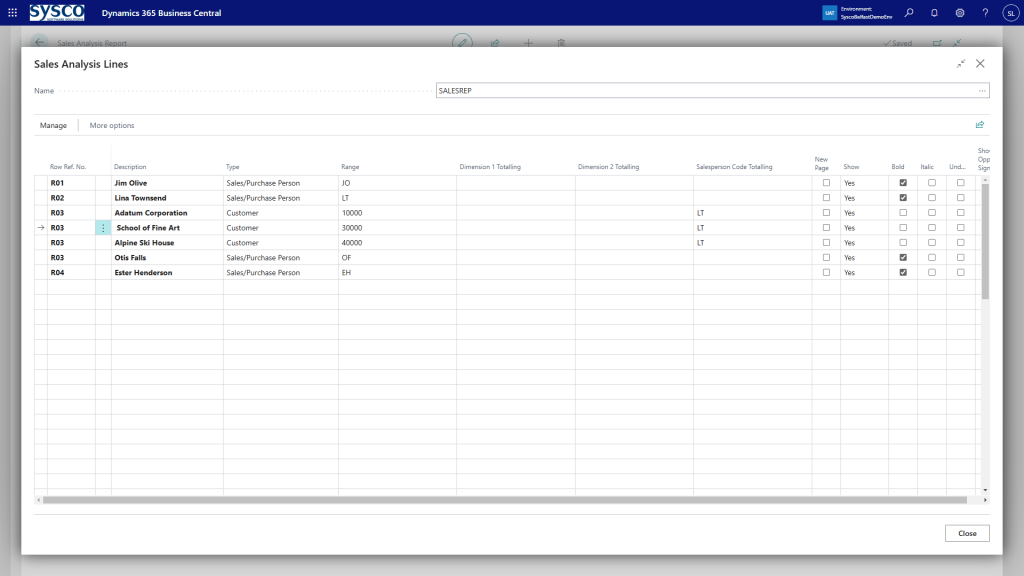The image size is (1024, 576).
Task: Open row actions for School of Fine Art
Action: tap(103, 228)
